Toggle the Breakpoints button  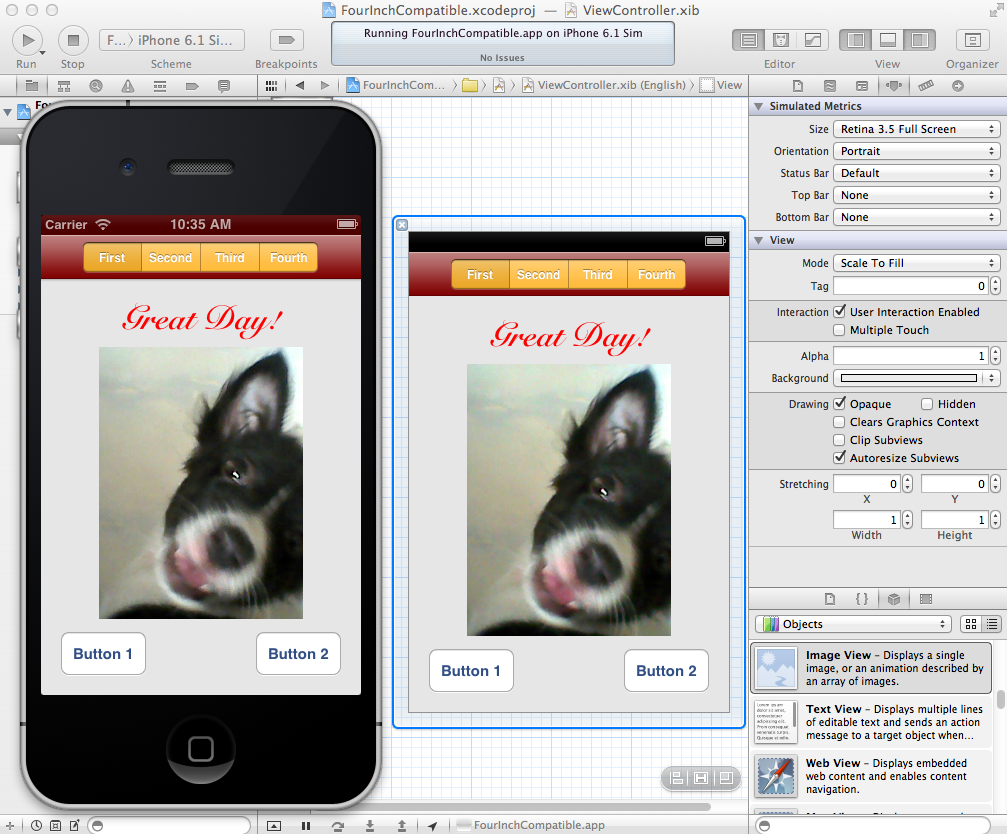click(286, 40)
